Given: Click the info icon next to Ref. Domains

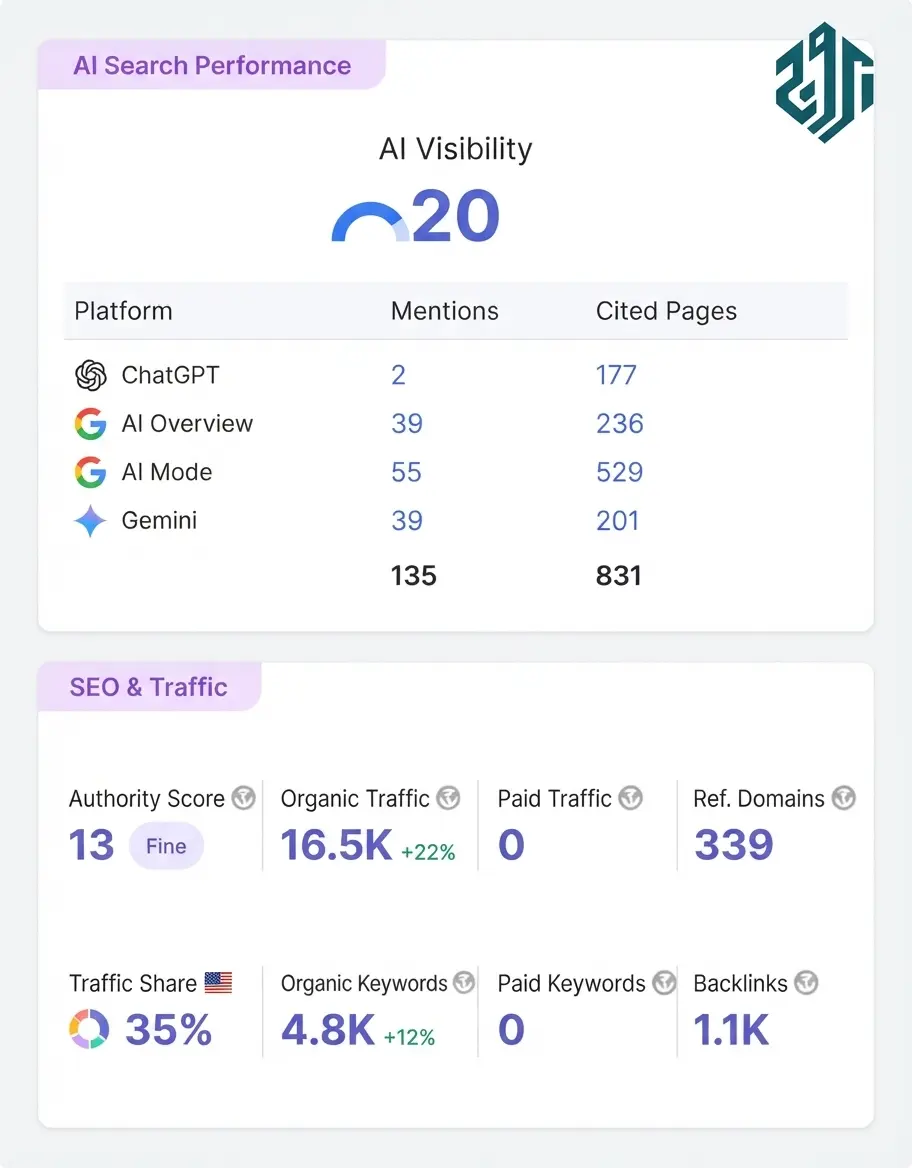Looking at the screenshot, I should coord(843,798).
